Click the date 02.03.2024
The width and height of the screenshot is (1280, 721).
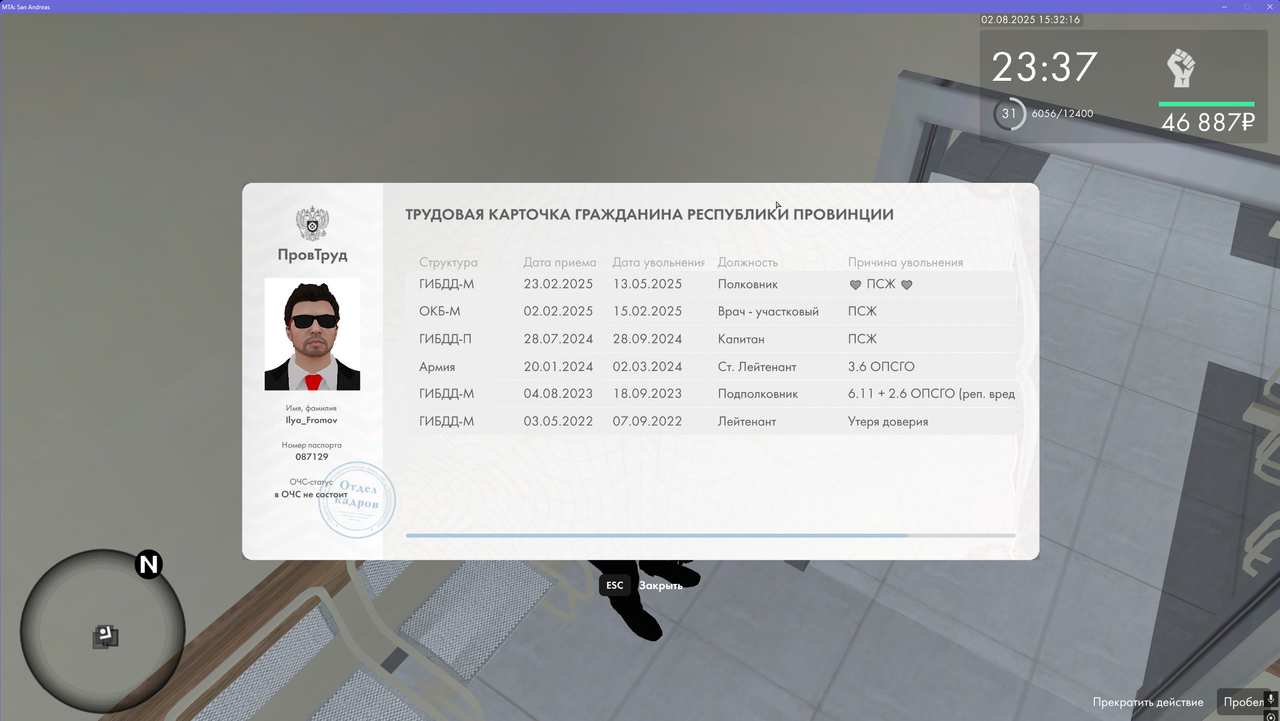pos(648,367)
